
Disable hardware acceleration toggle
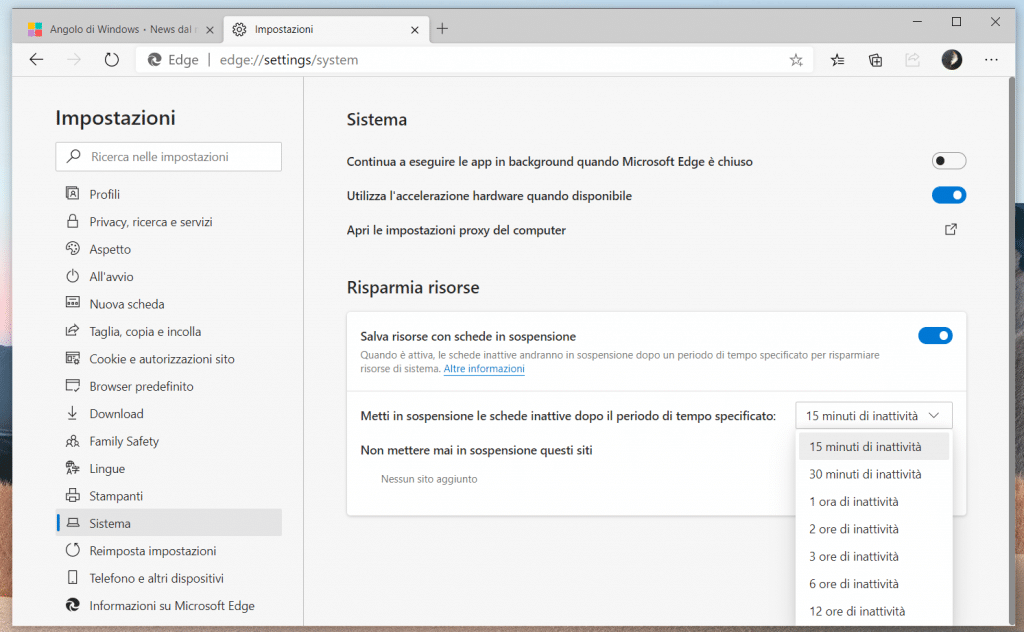coord(948,196)
